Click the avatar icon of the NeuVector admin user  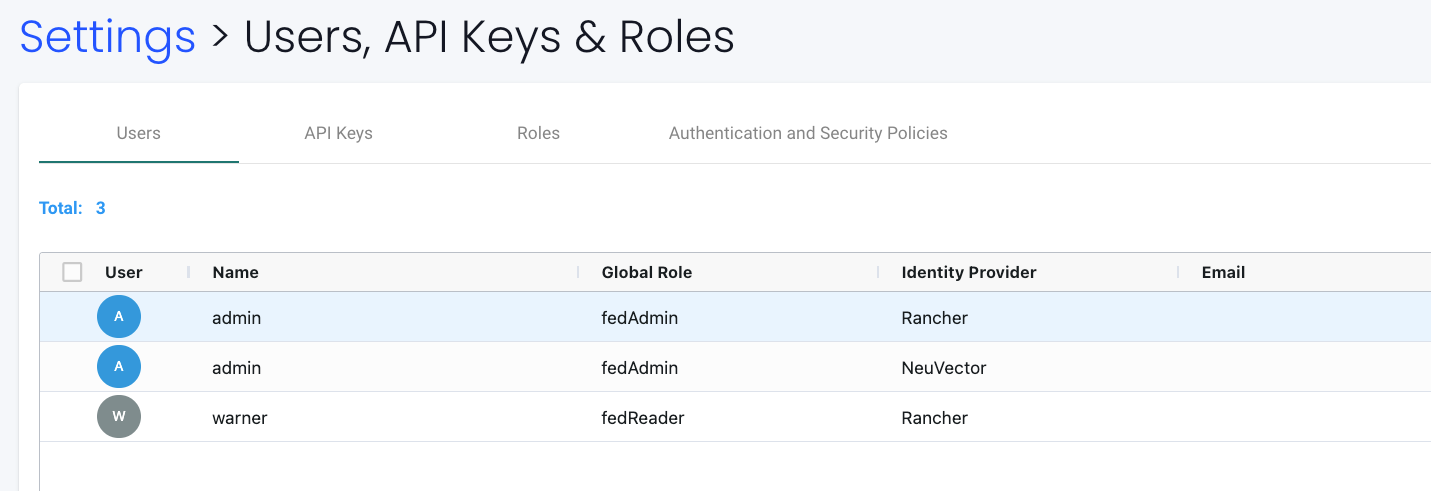[119, 367]
